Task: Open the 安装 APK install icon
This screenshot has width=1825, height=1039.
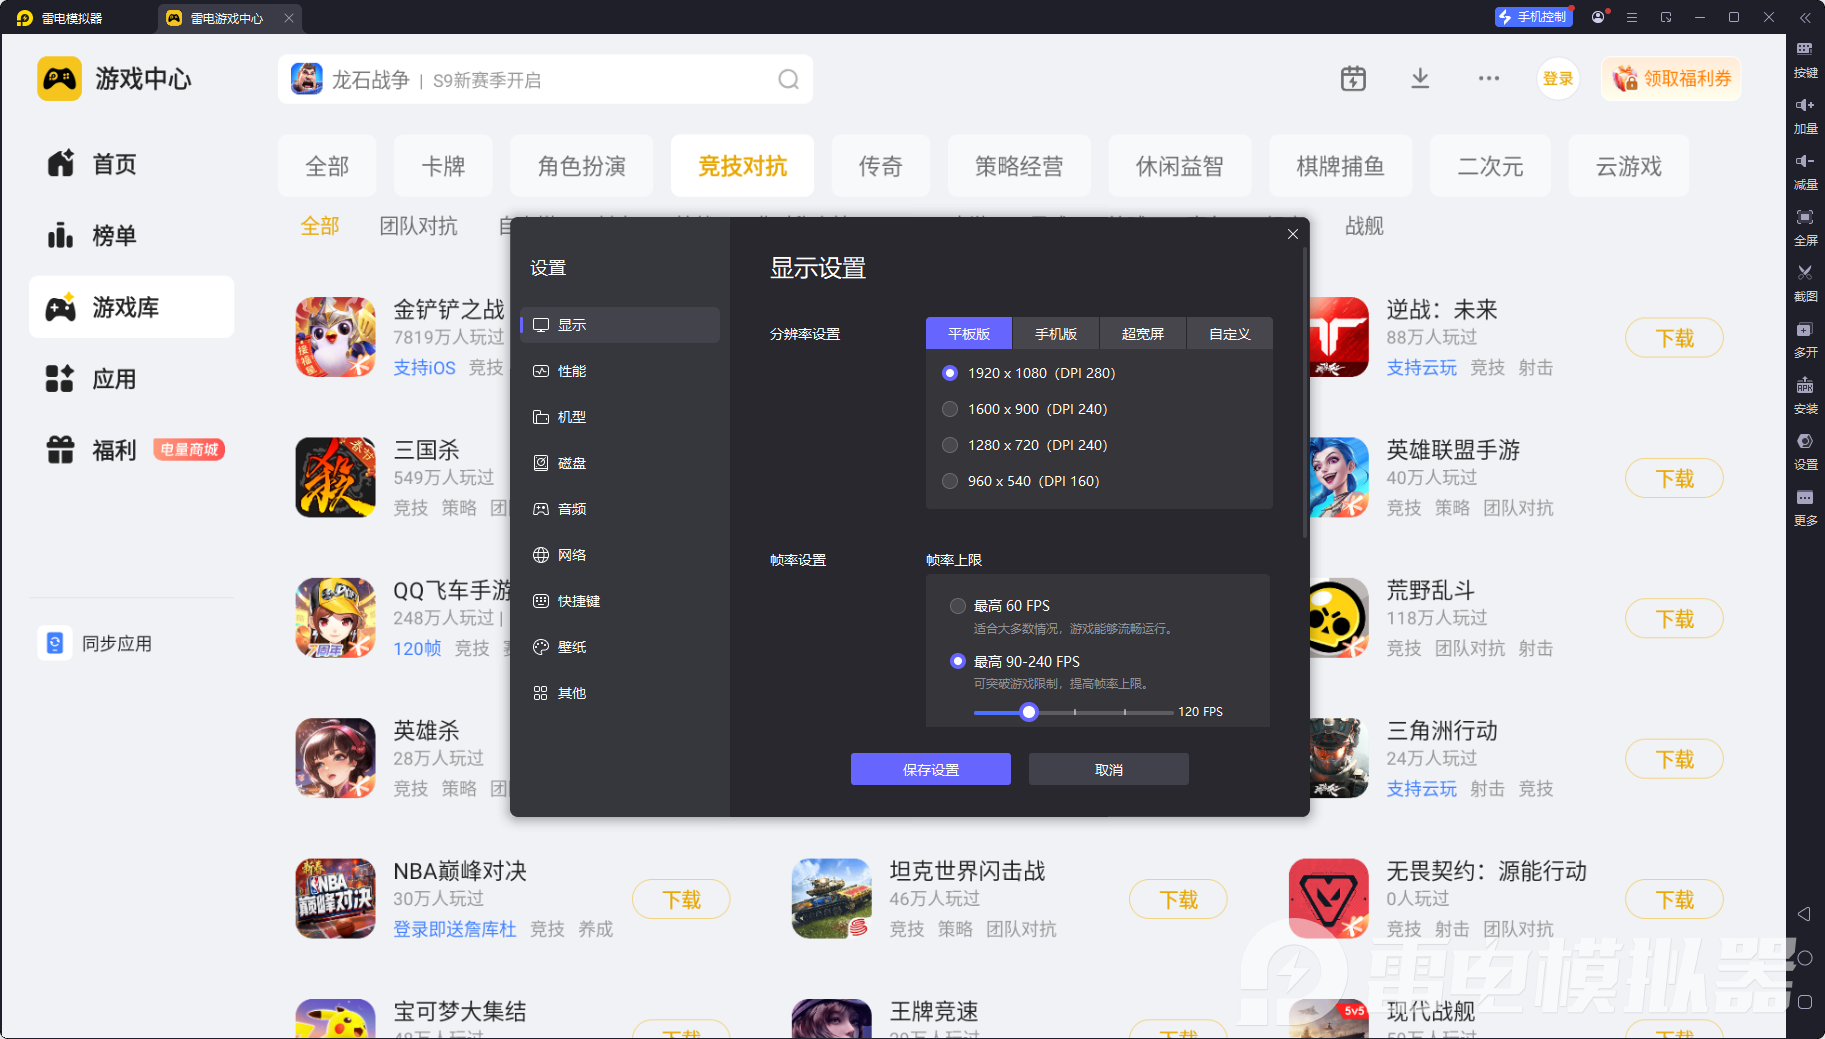Action: click(x=1805, y=395)
